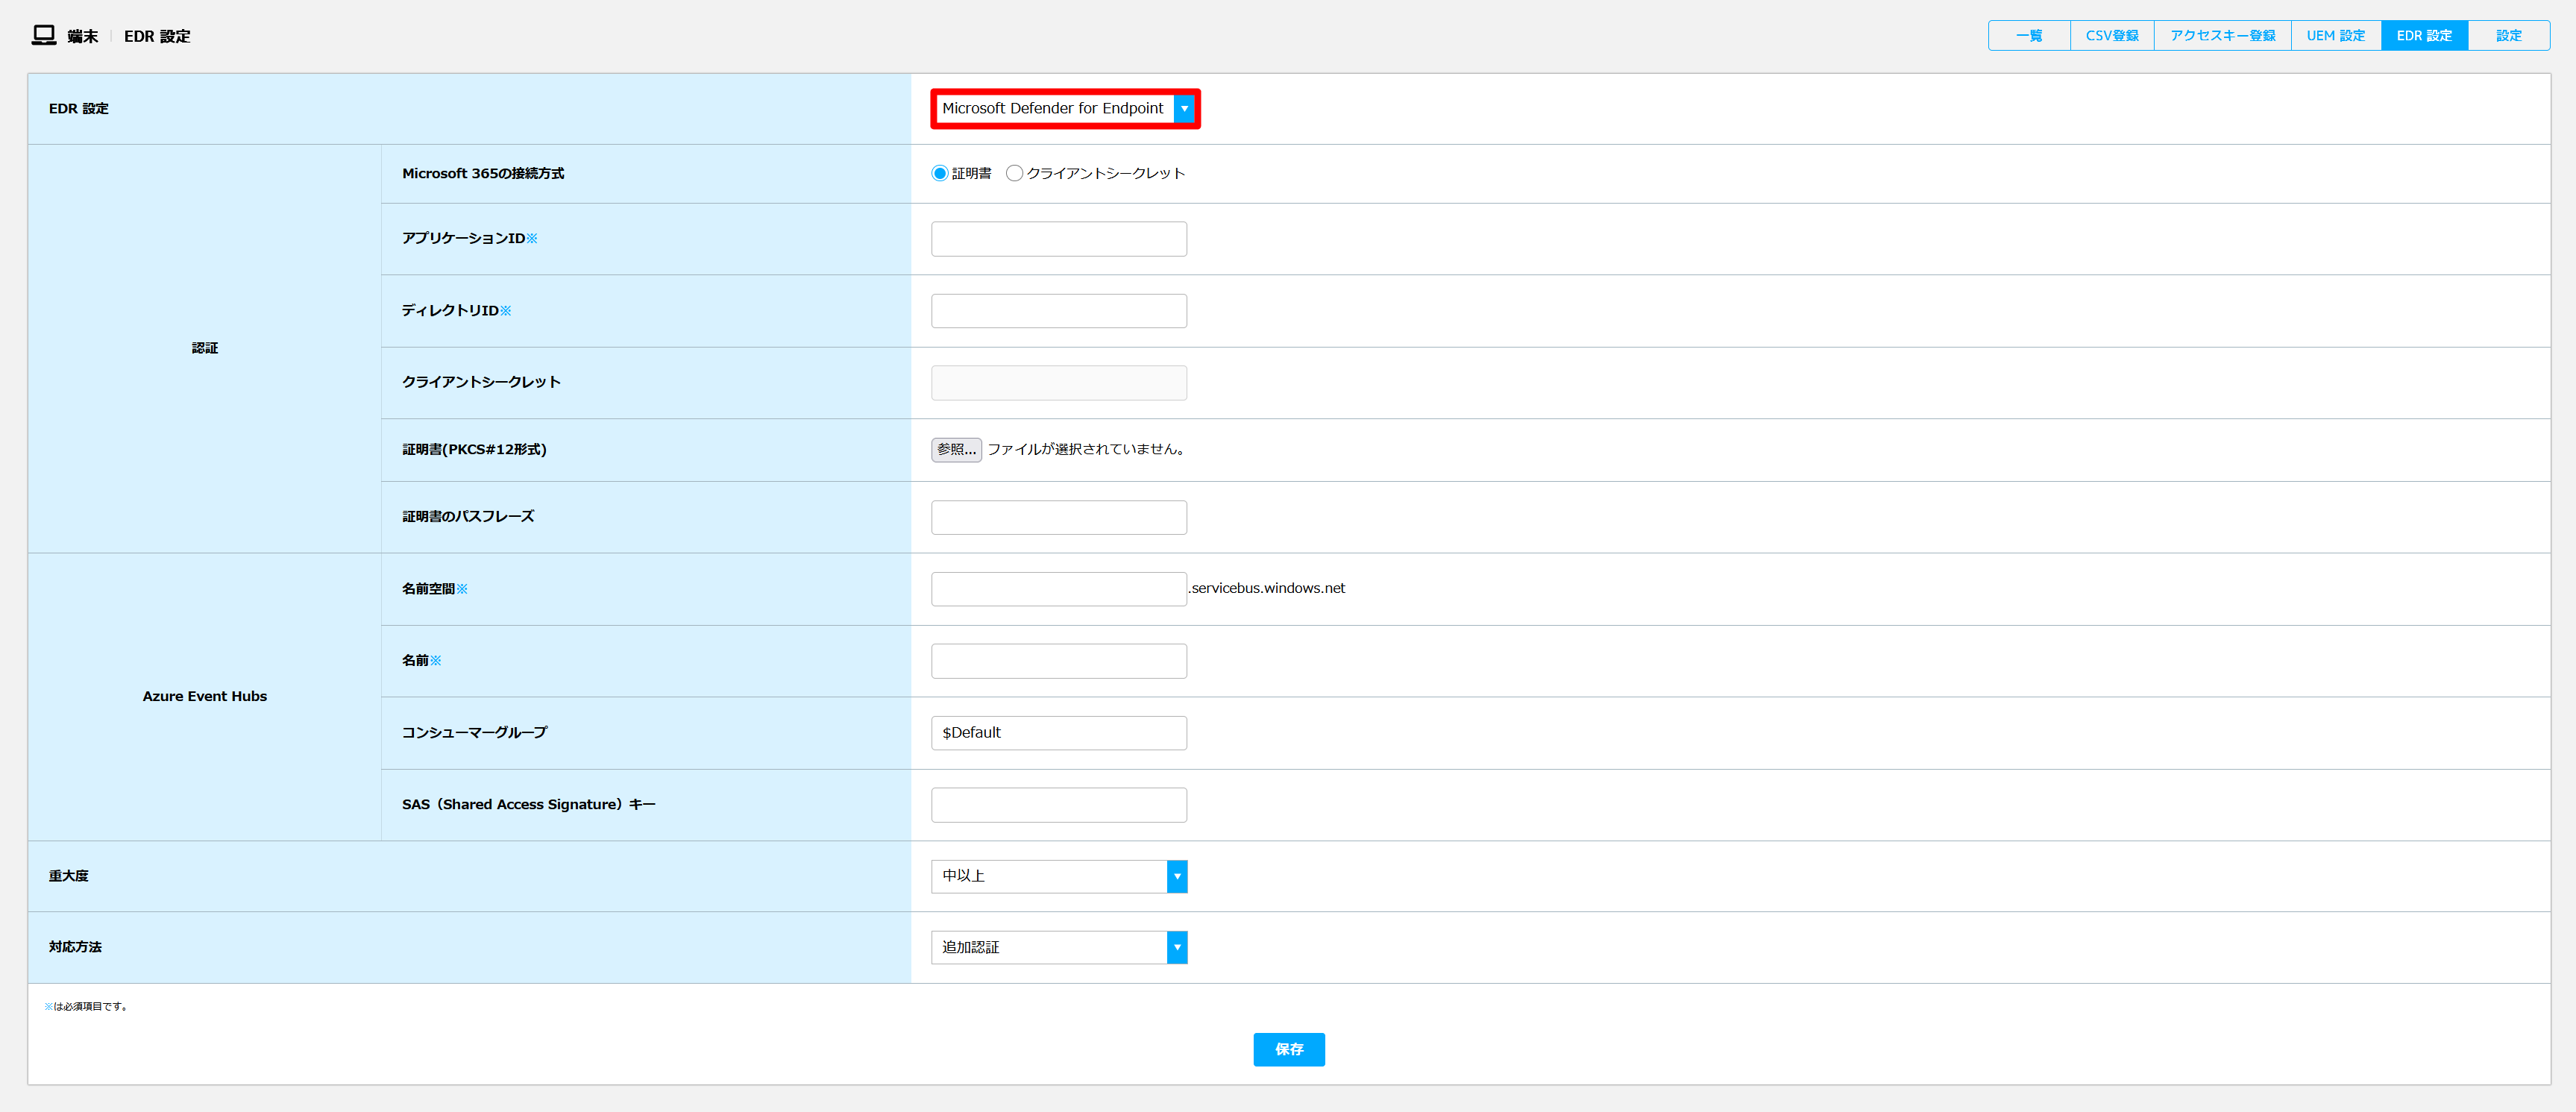The image size is (2576, 1112).
Task: Click the disabled クライアントシークレット field
Action: (x=1059, y=383)
